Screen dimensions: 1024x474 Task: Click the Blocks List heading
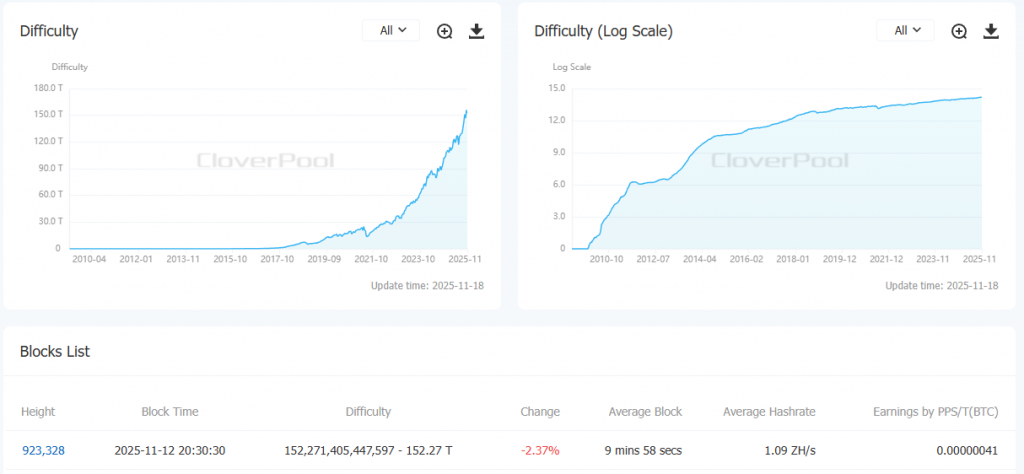[55, 351]
